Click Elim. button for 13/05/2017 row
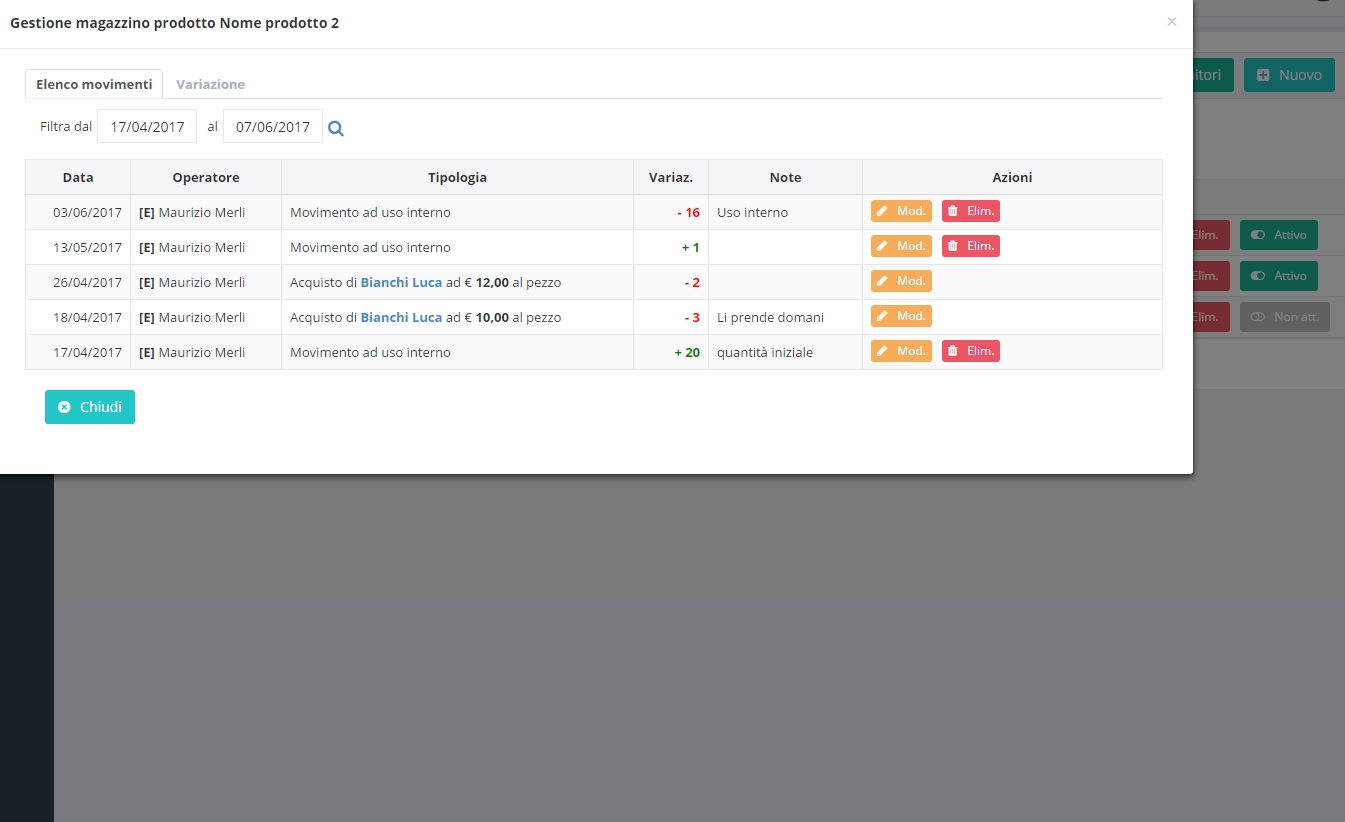1345x822 pixels. point(971,246)
